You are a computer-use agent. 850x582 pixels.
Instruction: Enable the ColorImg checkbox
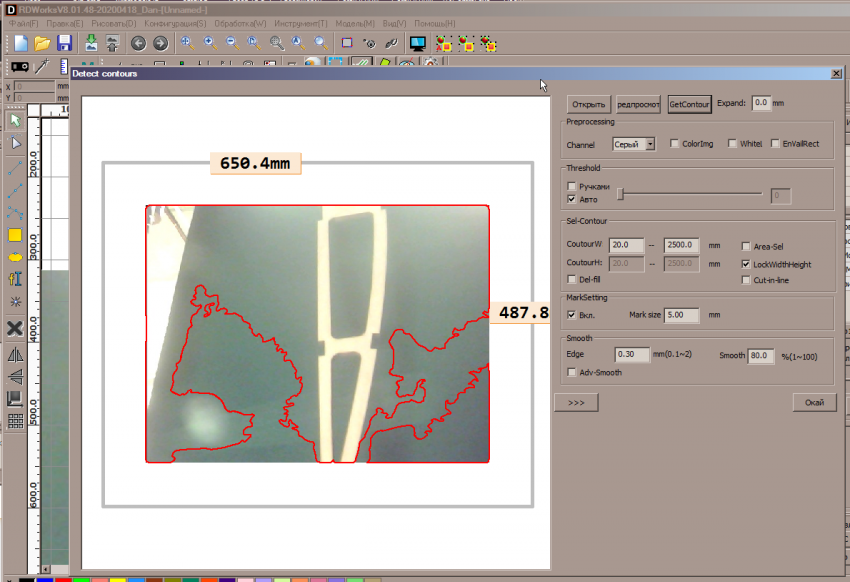click(674, 144)
